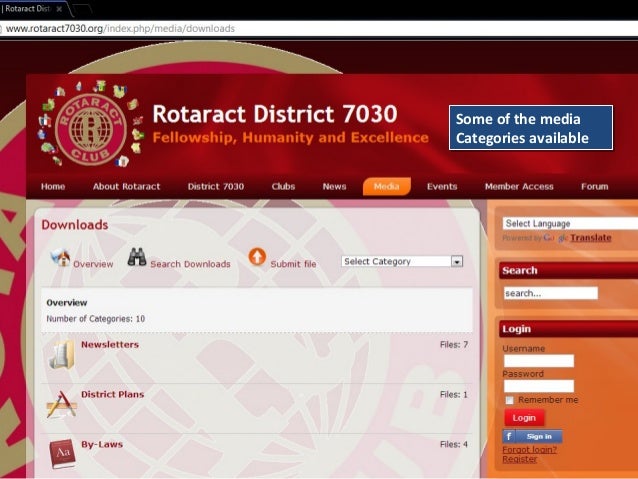Open the Forum menu item
Viewport: 638px width, 479px height.
[x=594, y=186]
